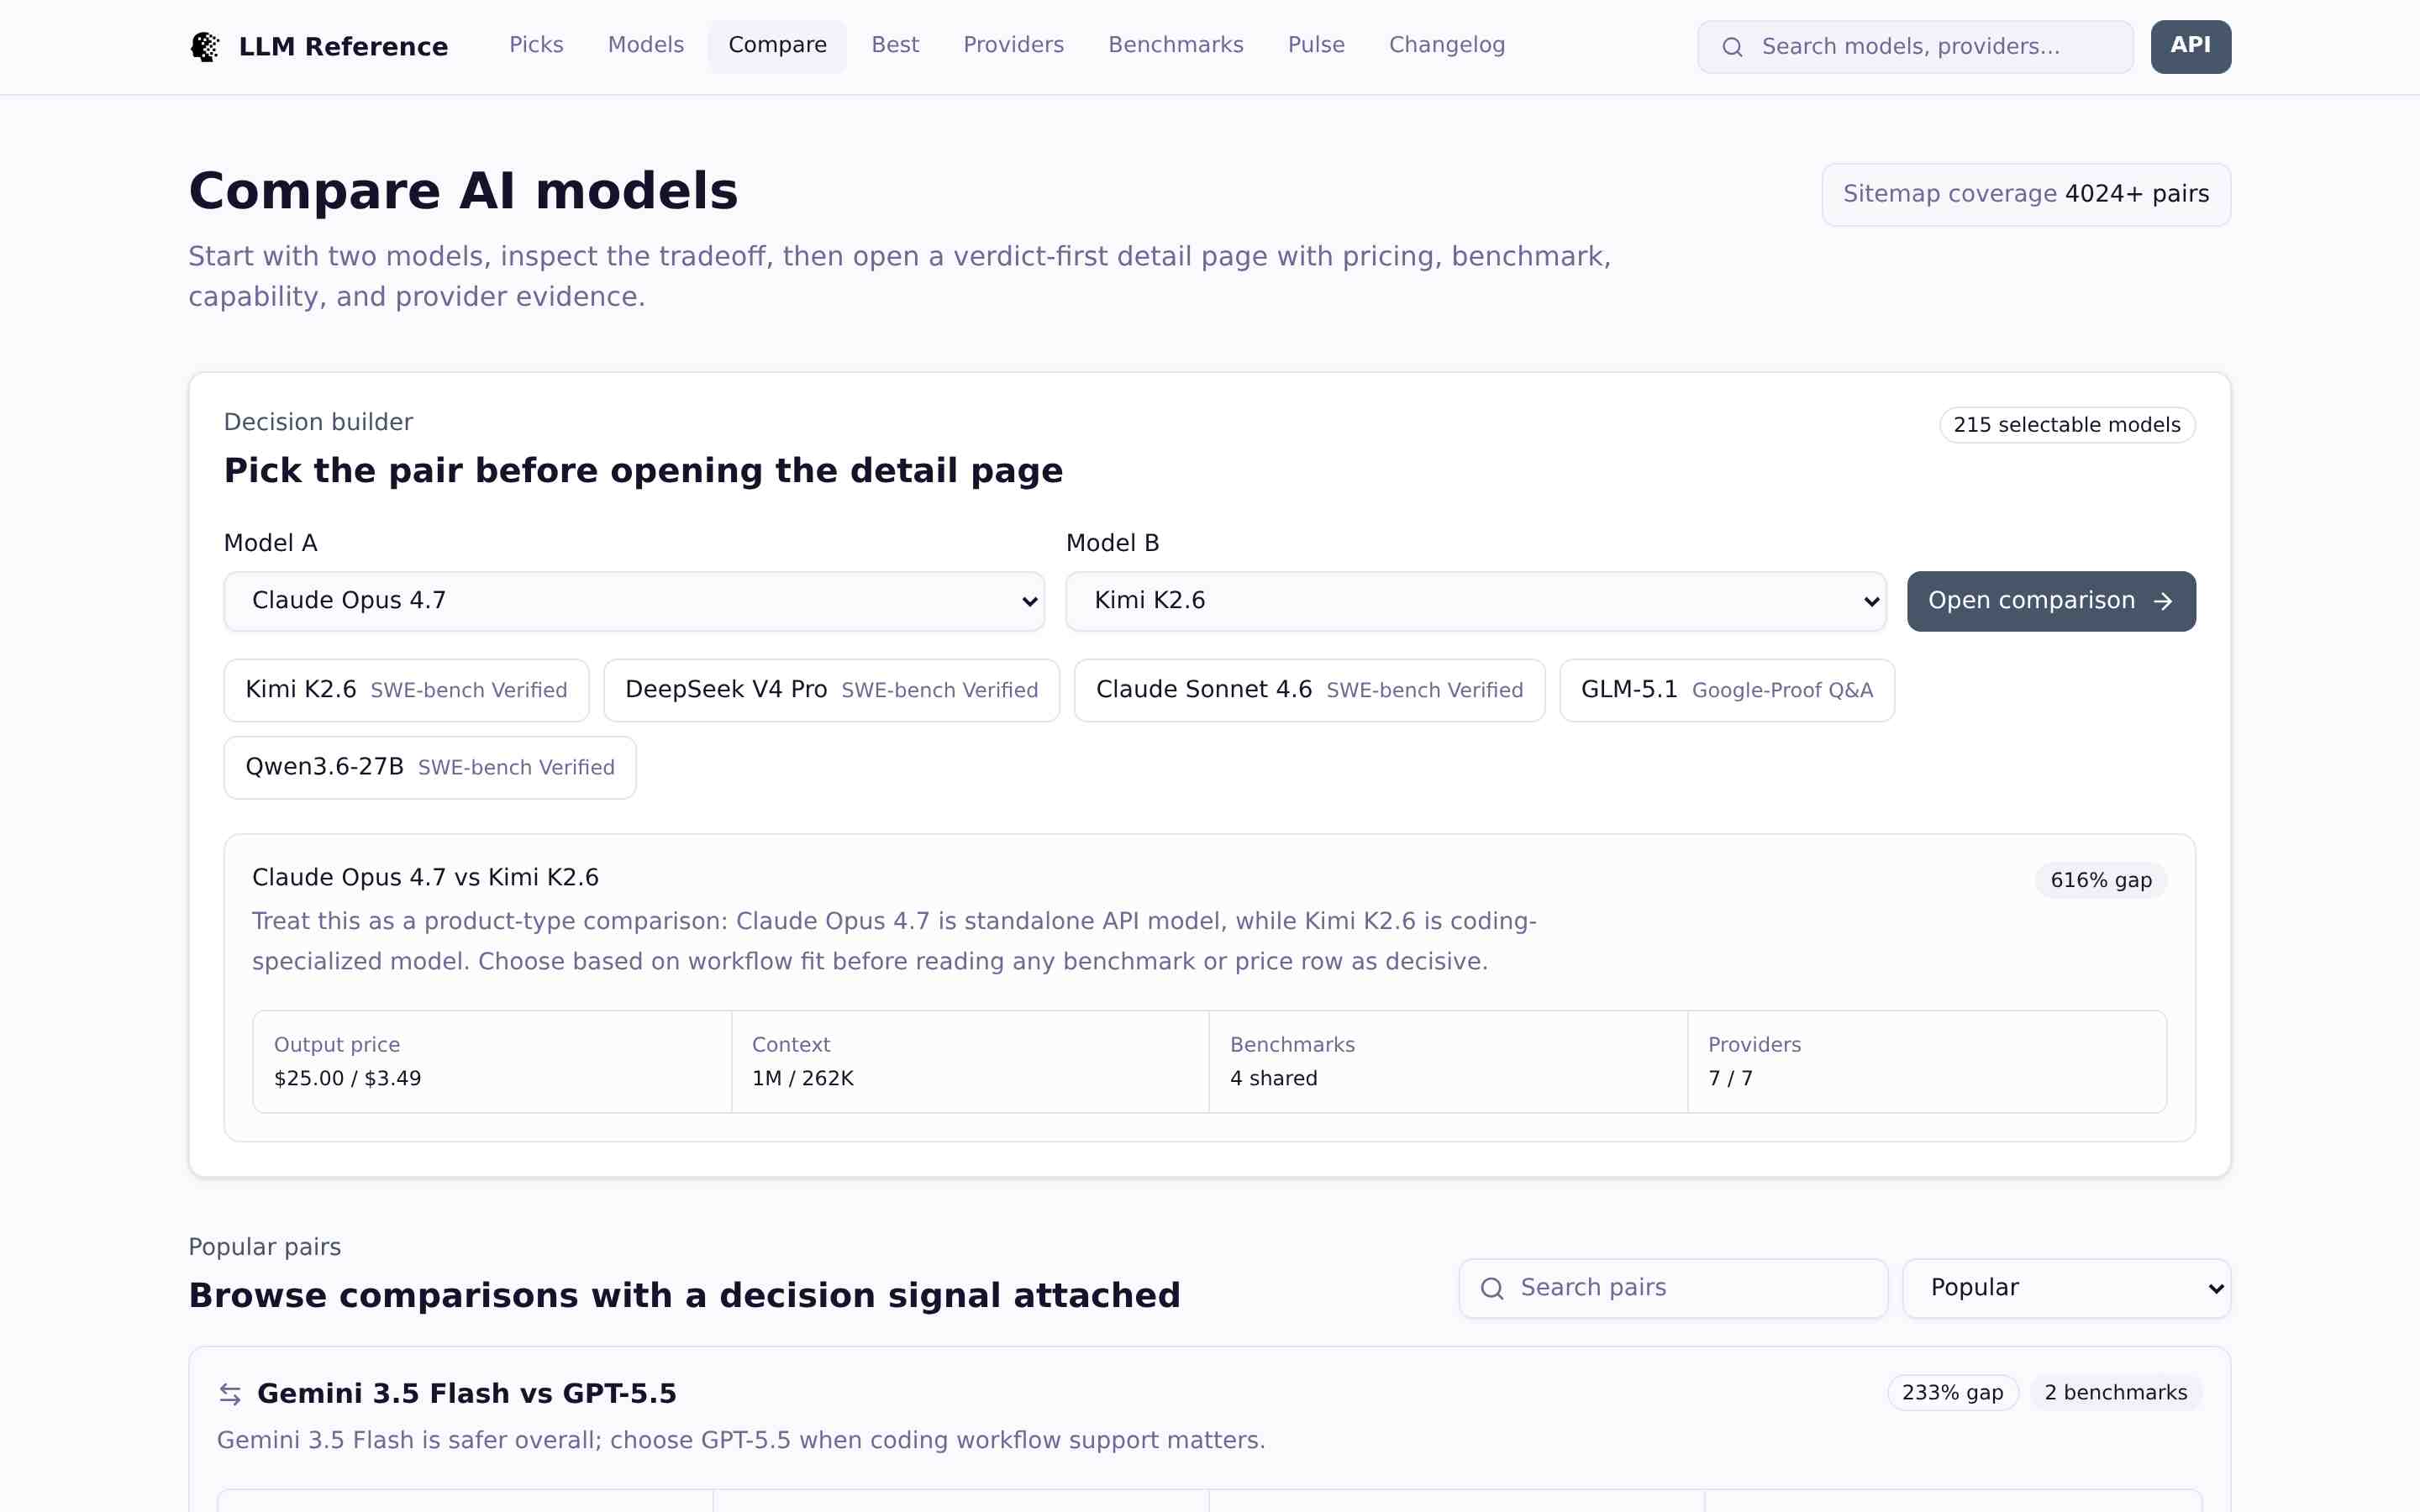Click the 616% gap badge
Image resolution: width=2420 pixels, height=1512 pixels.
[x=2101, y=880]
